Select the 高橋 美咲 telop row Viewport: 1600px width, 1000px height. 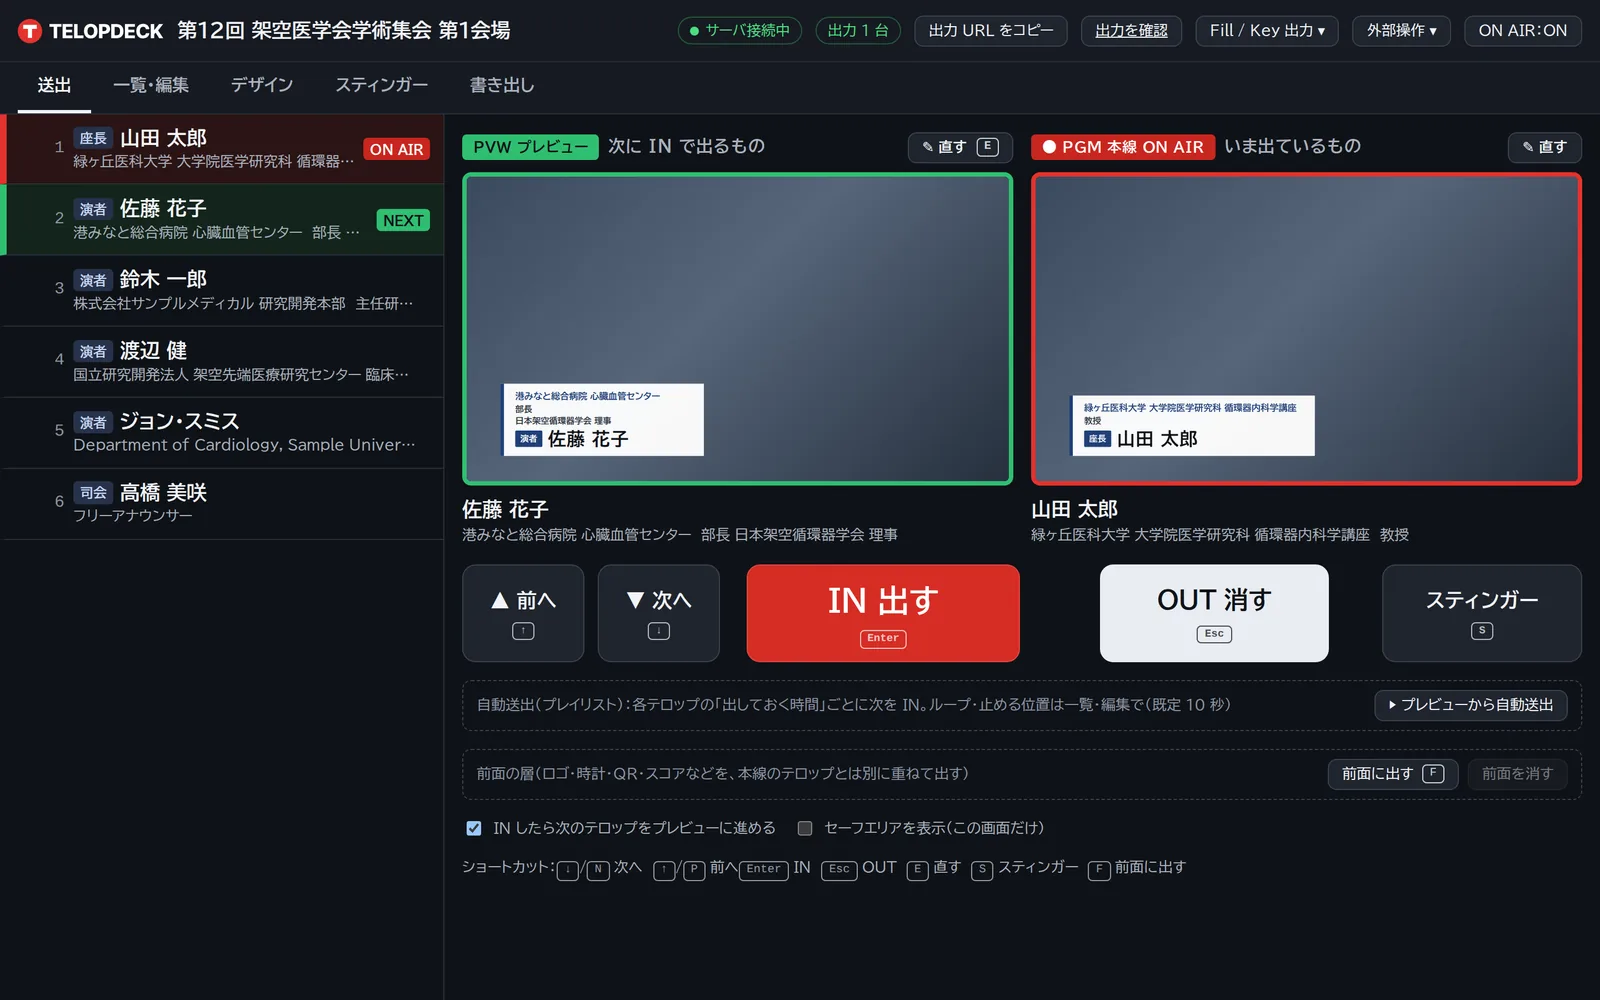222,504
